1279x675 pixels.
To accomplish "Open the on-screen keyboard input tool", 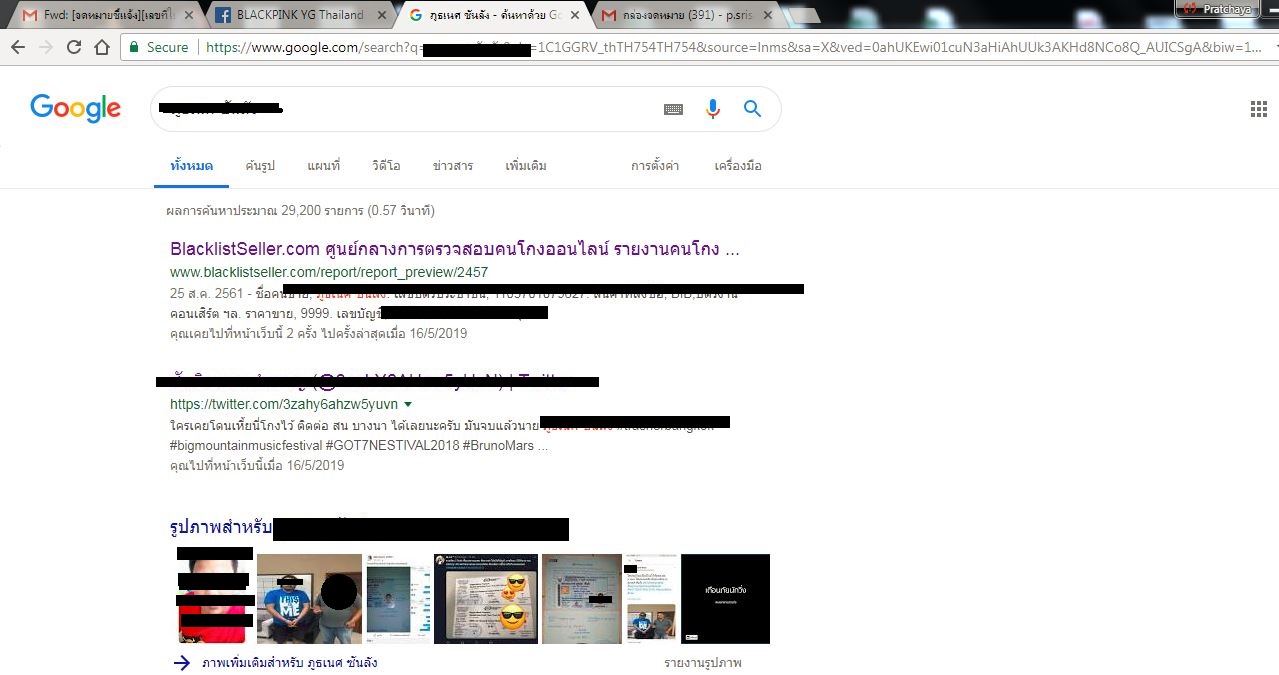I will 673,109.
